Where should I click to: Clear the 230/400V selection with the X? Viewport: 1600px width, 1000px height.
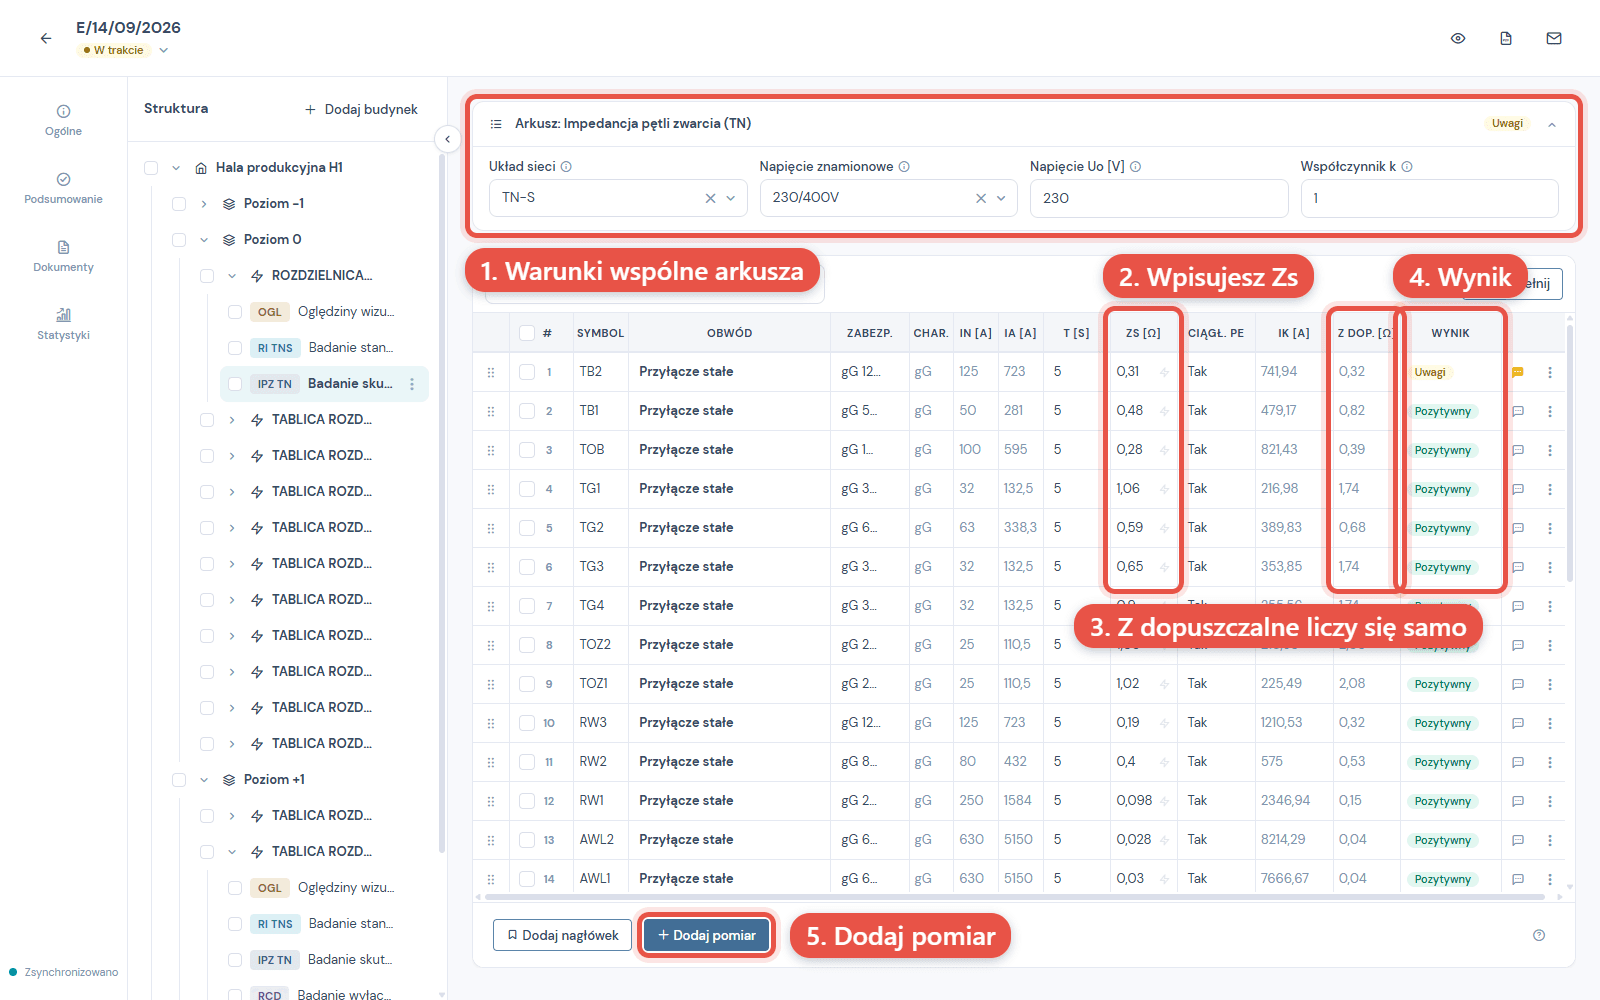(981, 198)
